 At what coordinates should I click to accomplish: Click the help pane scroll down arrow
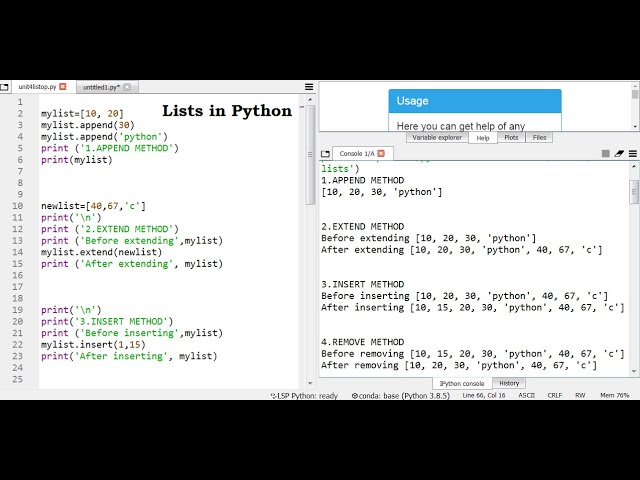point(635,127)
